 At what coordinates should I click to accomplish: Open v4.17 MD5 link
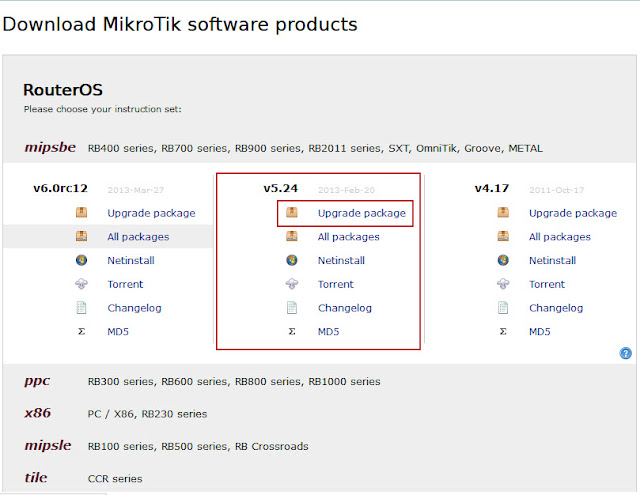coord(540,331)
